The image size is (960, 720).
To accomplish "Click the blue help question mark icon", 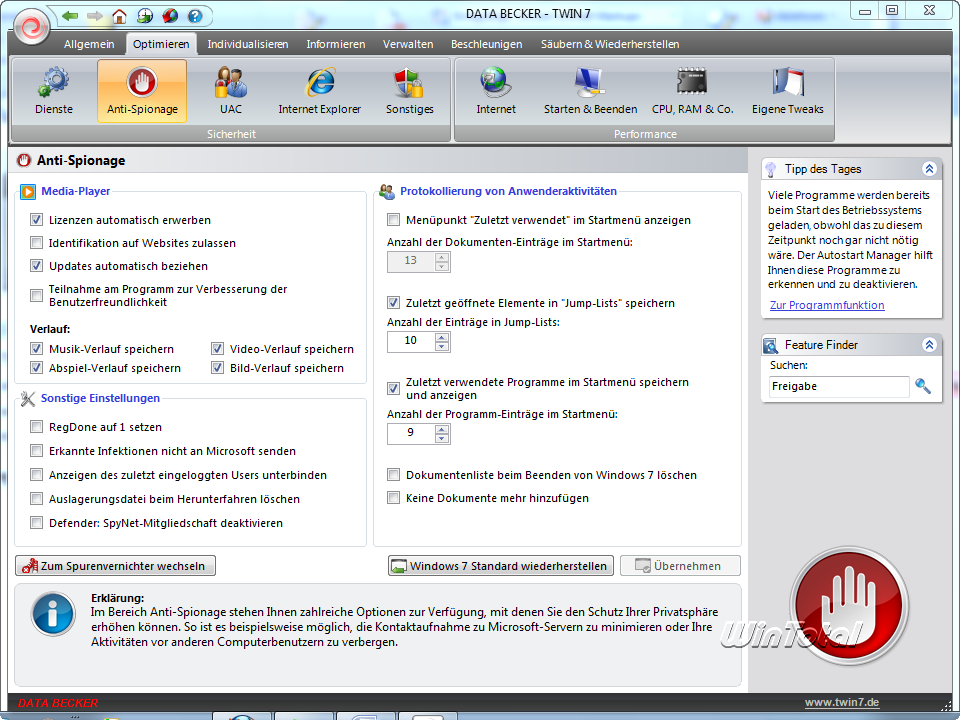I will click(x=195, y=16).
